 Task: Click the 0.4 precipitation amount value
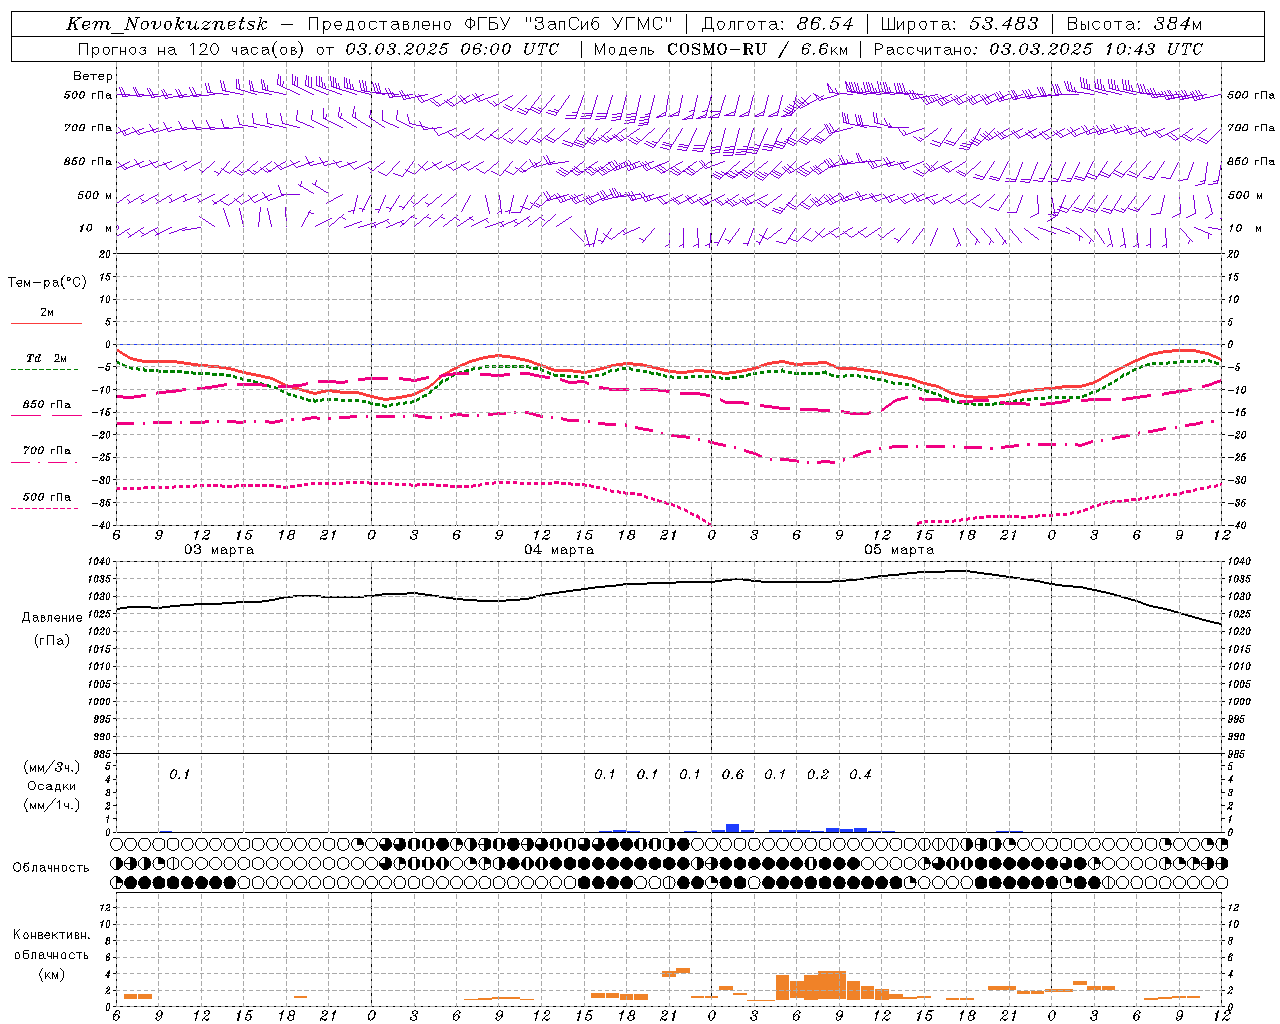point(860,774)
